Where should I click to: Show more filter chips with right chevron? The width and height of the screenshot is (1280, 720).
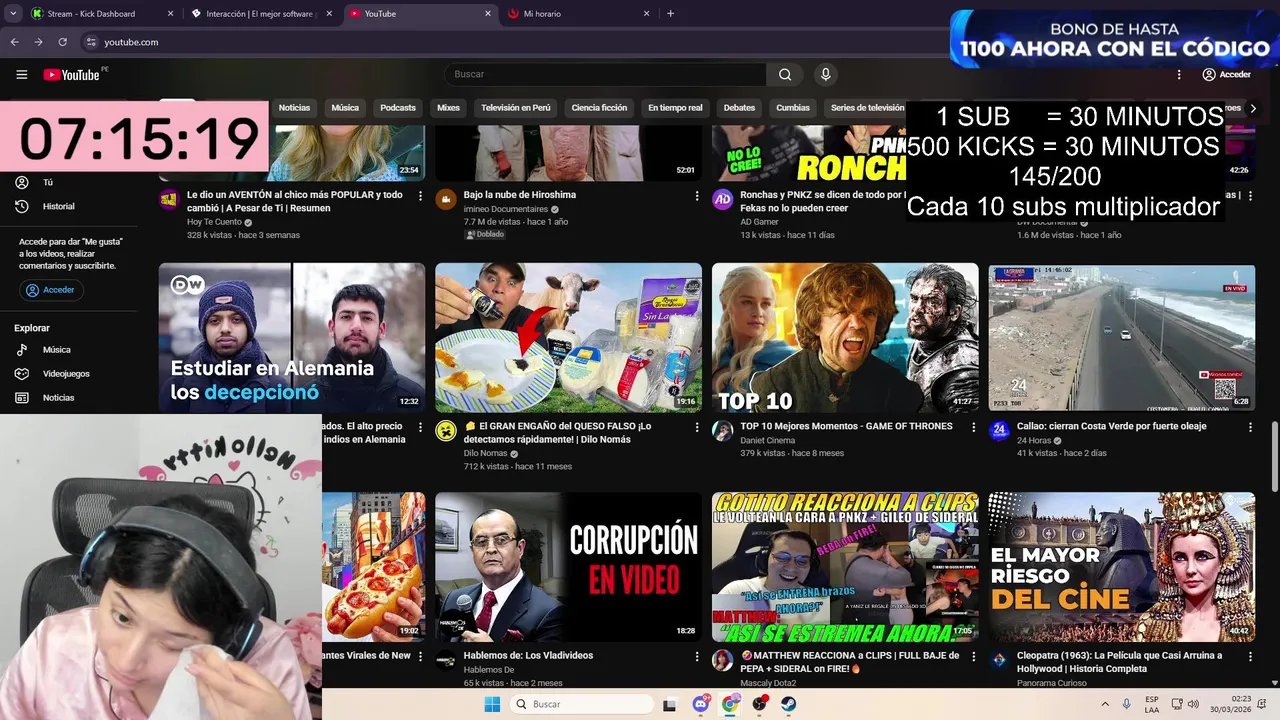click(1253, 108)
